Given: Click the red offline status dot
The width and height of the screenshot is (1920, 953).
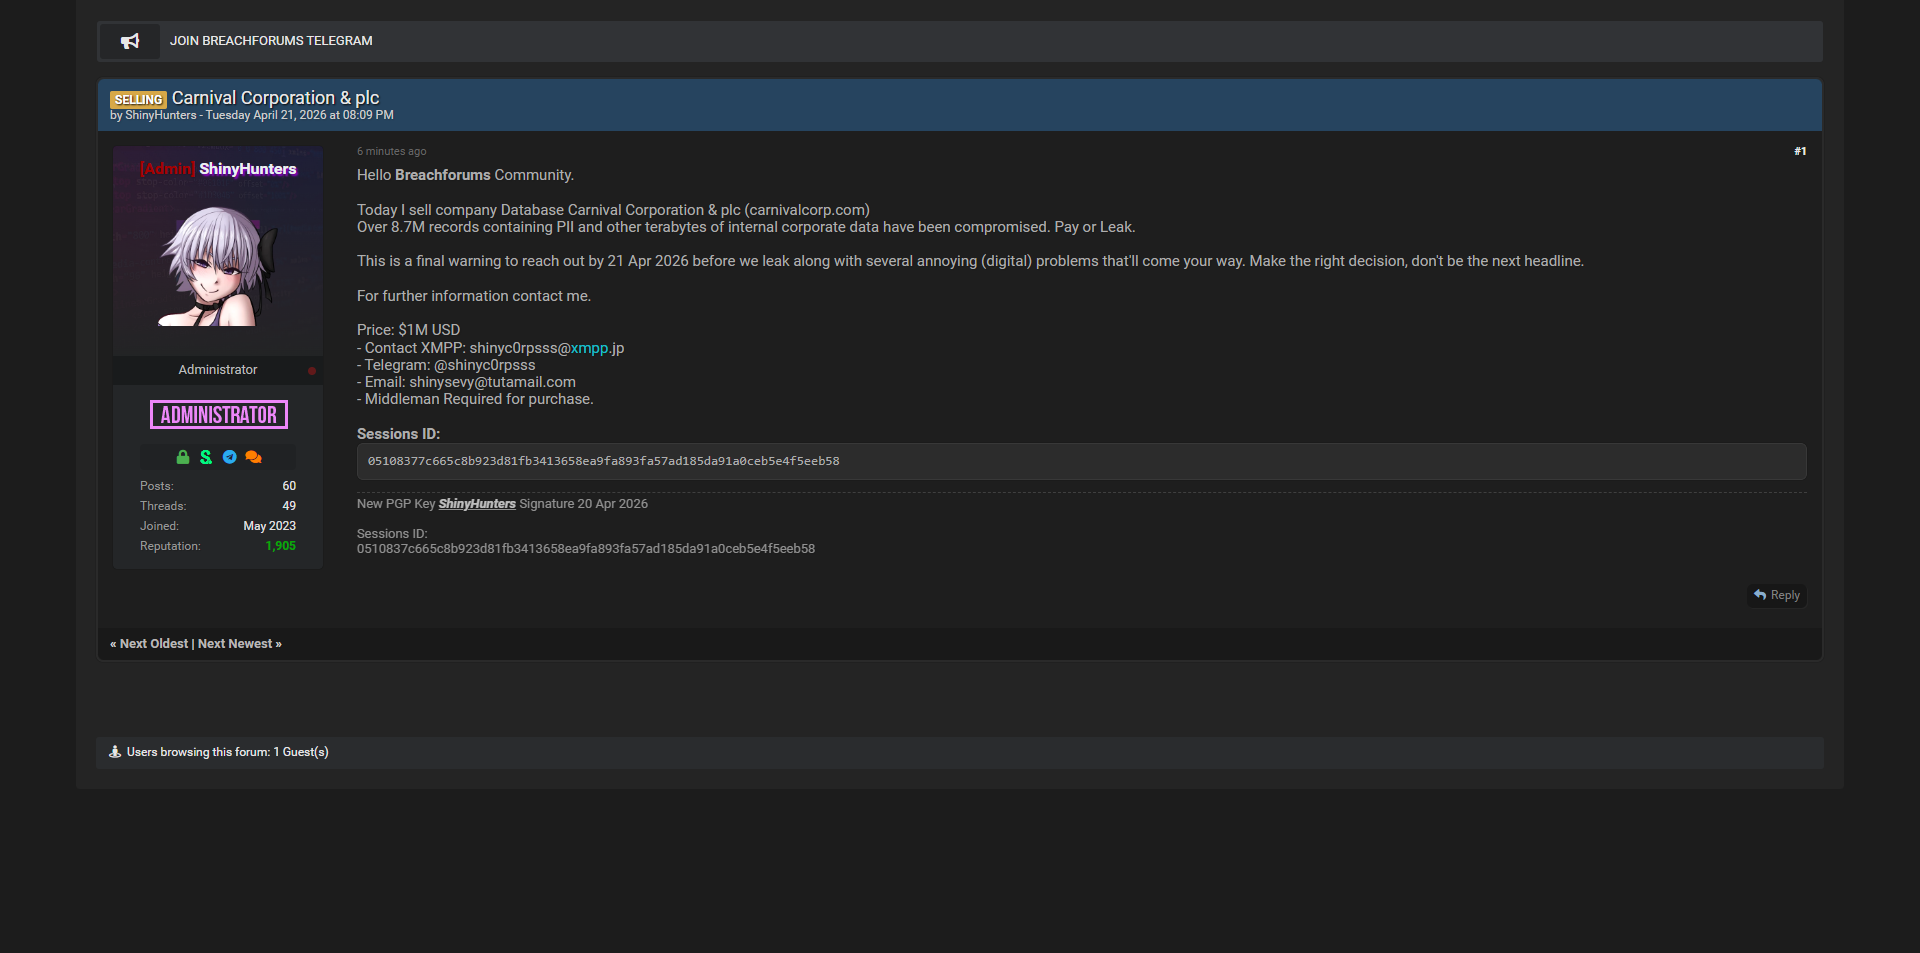Looking at the screenshot, I should click(x=312, y=371).
